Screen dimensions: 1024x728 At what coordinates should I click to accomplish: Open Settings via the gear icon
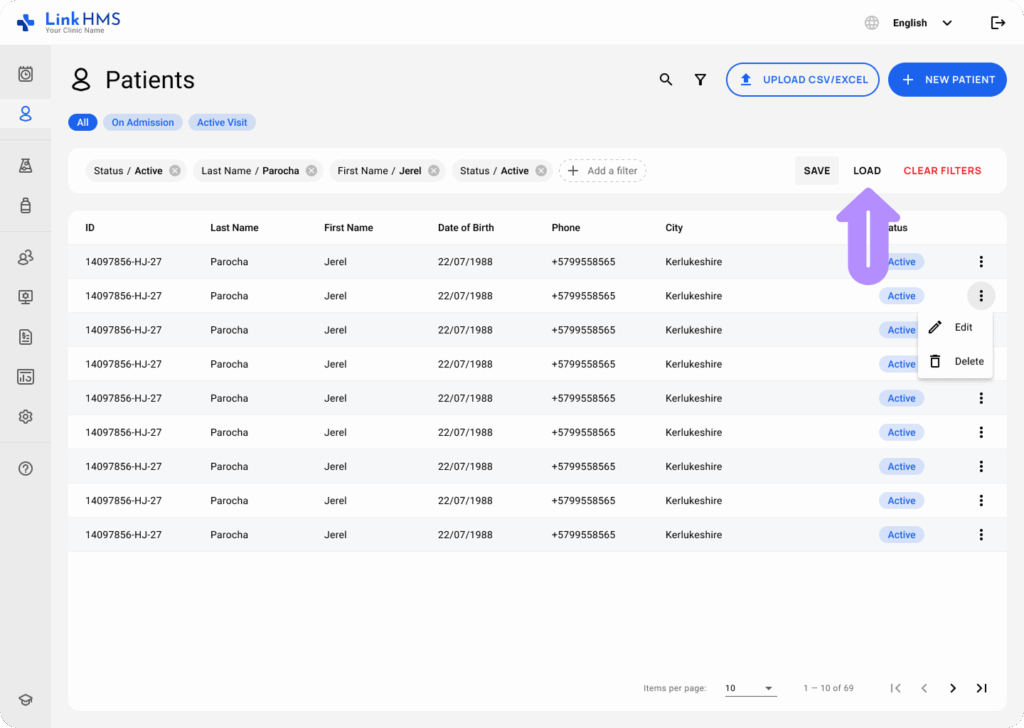[25, 416]
